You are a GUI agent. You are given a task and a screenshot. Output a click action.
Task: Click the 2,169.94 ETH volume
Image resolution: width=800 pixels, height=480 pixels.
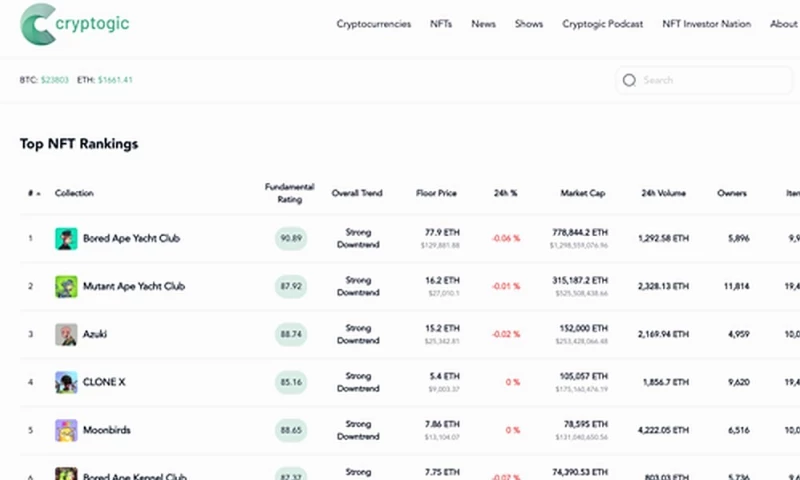pos(663,334)
